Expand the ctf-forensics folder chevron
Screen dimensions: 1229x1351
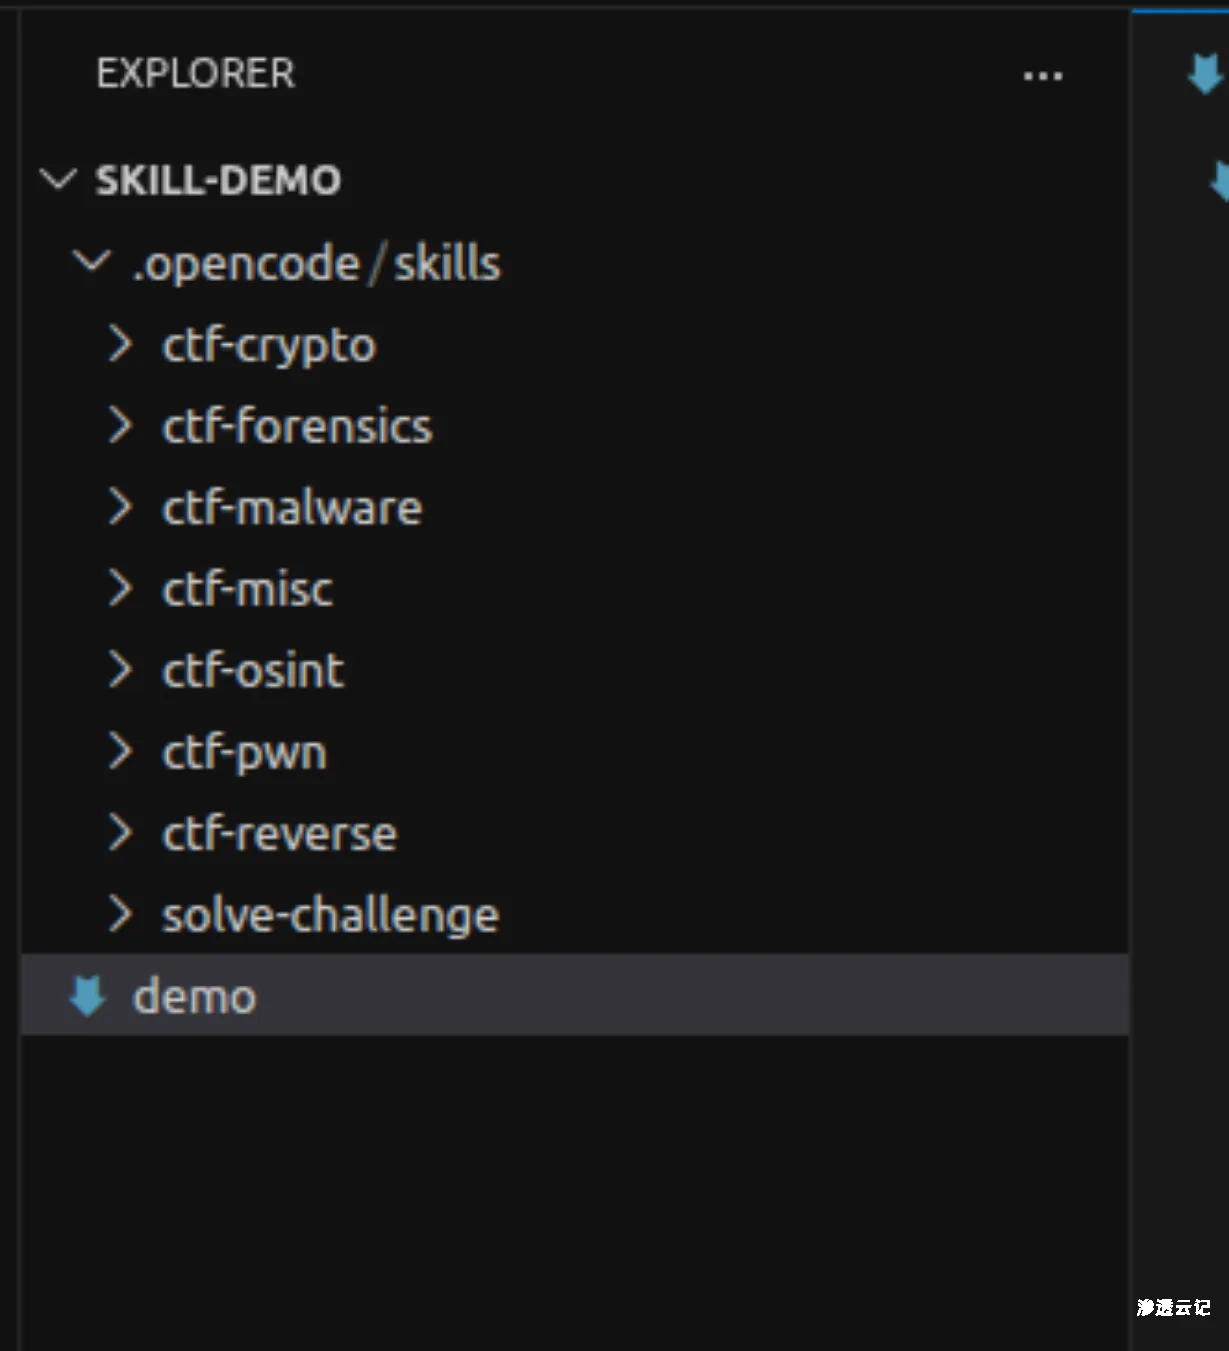point(120,426)
